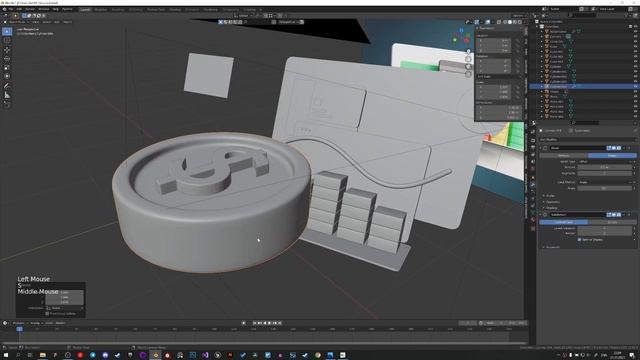
Task: Open the File menu
Action: (11, 9)
